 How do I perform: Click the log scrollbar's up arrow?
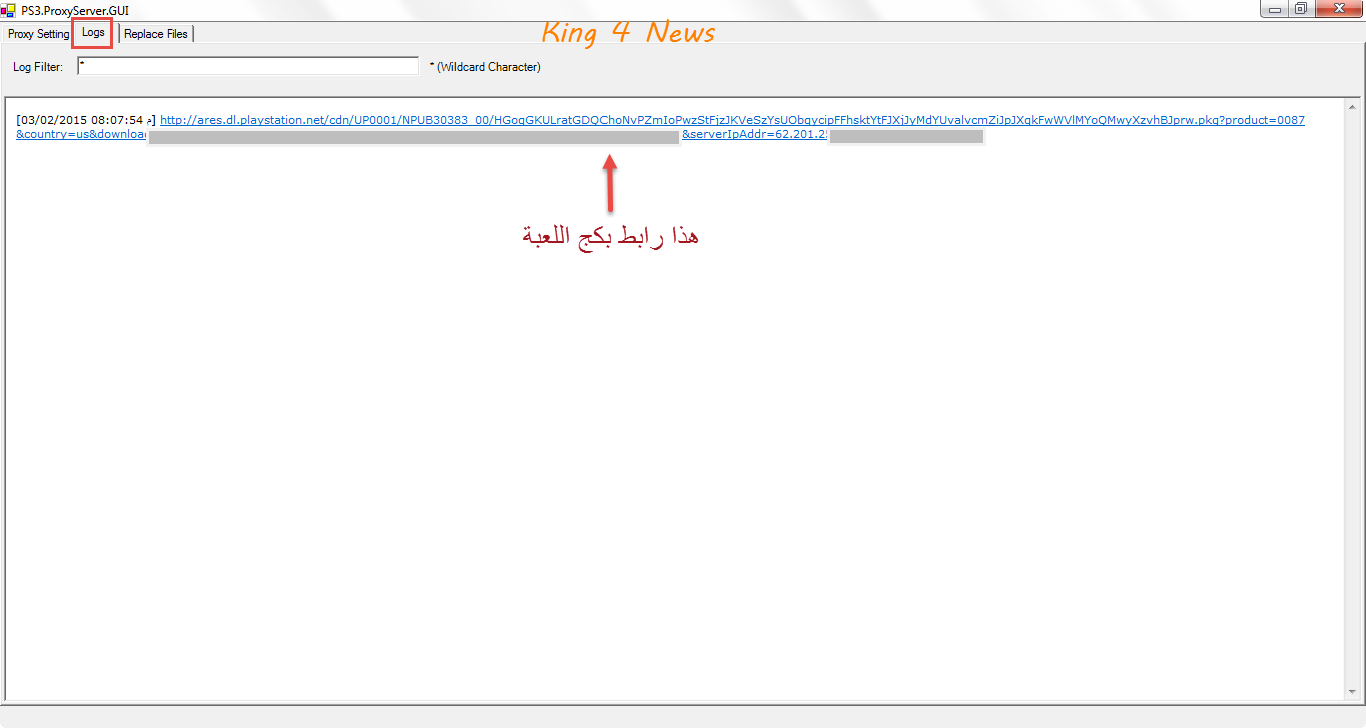1352,107
